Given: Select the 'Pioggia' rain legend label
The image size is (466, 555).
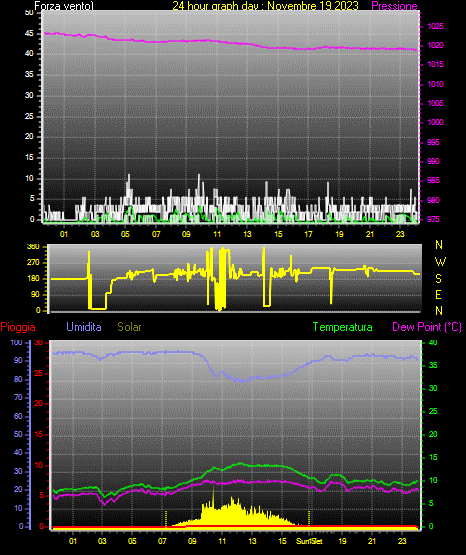Looking at the screenshot, I should point(18,327).
